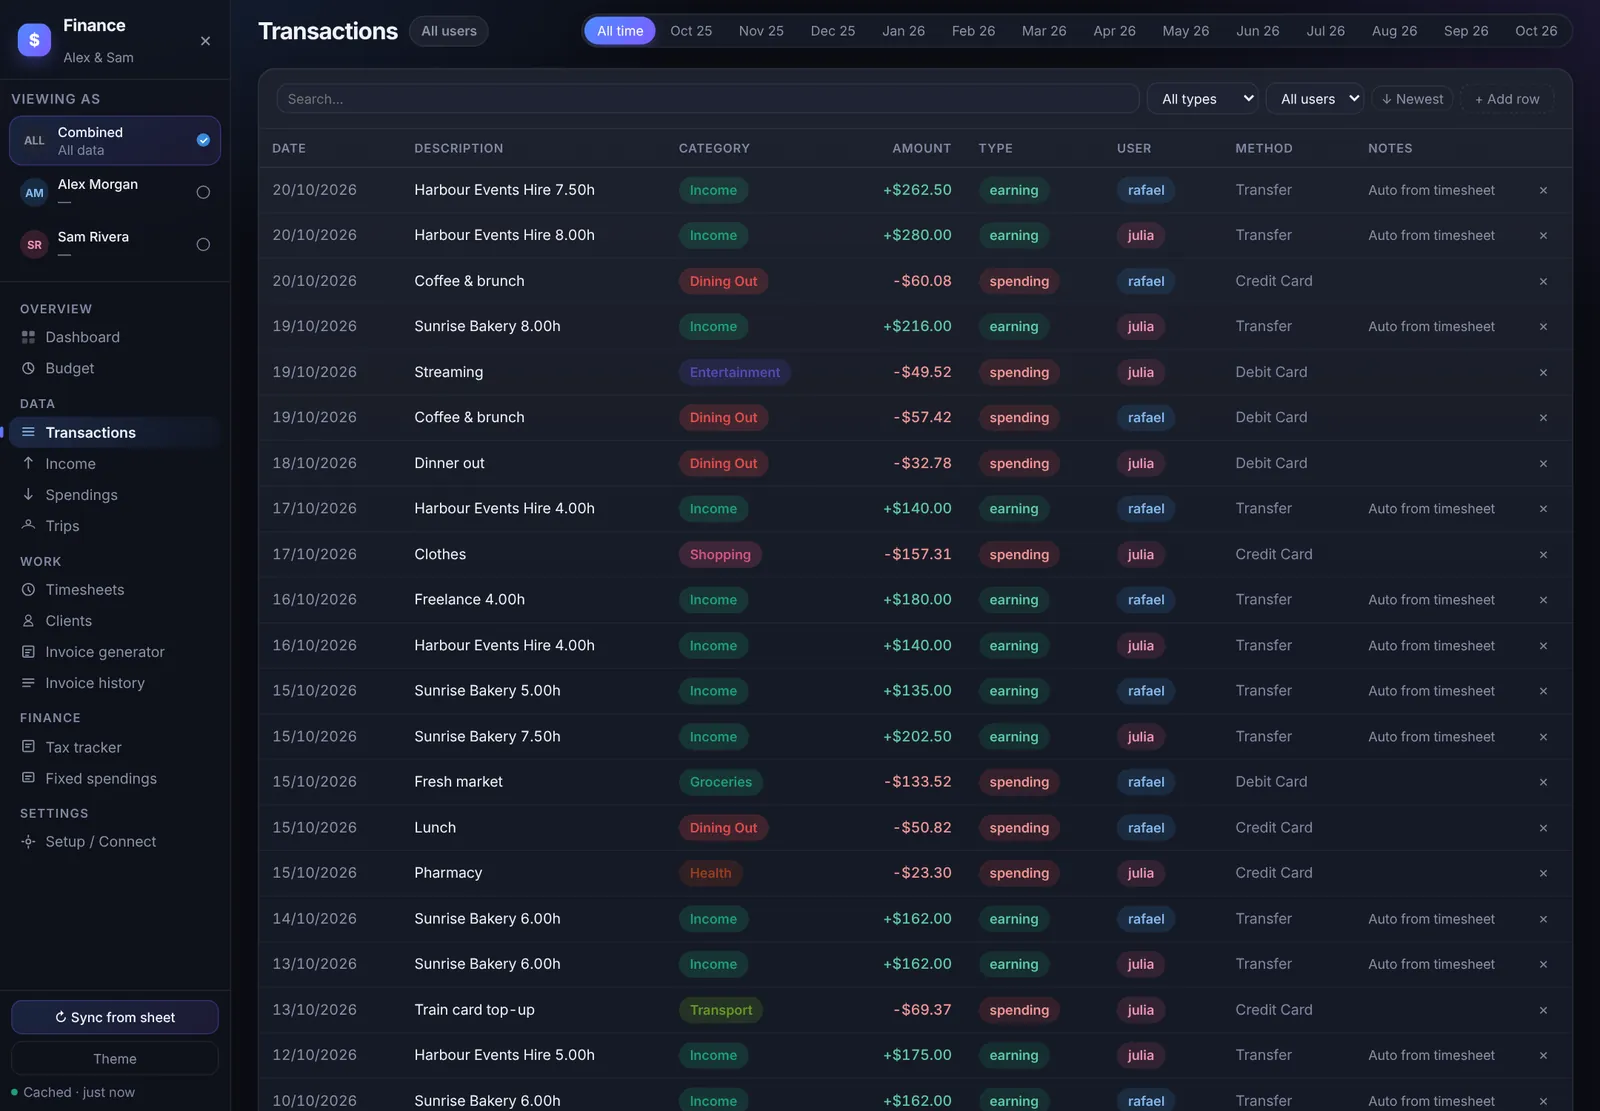
Task: Click the Shopping category tag on Clothes
Action: (x=720, y=554)
